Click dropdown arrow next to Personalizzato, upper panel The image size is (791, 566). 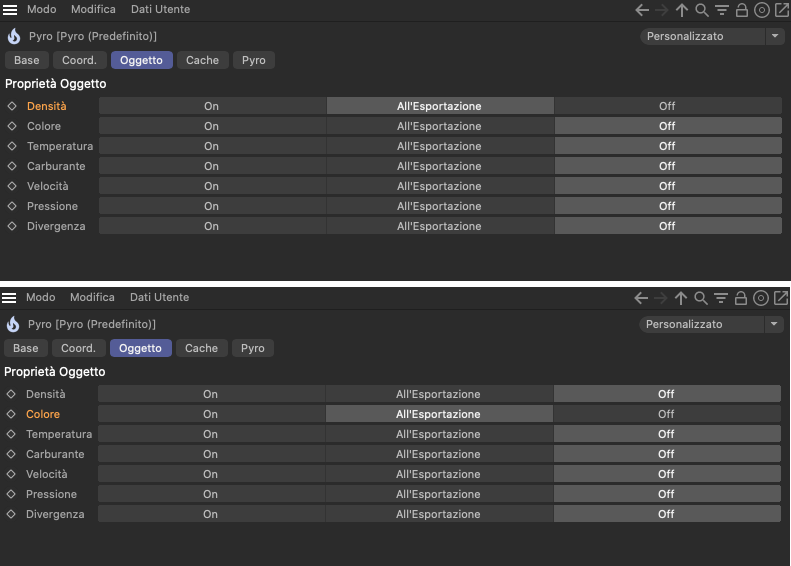tap(775, 36)
